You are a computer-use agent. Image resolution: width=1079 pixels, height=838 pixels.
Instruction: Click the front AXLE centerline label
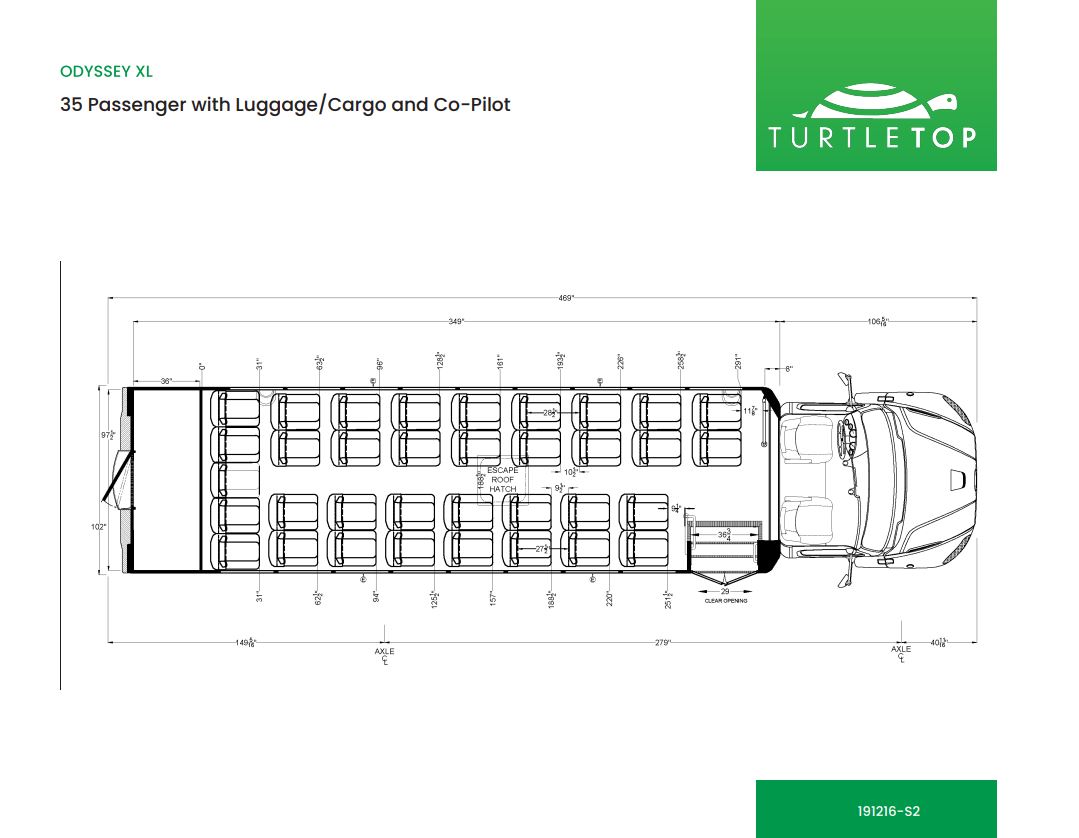tap(901, 654)
